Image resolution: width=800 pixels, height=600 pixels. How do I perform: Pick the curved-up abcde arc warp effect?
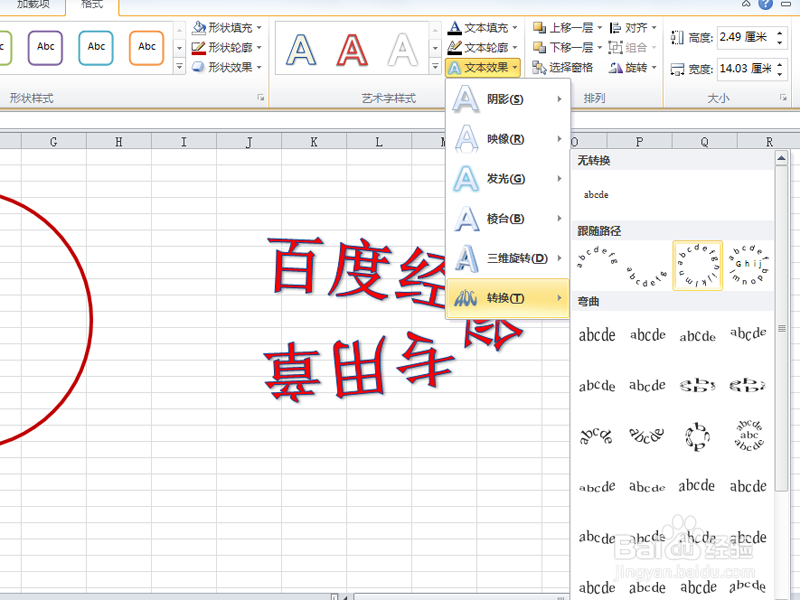[596, 436]
